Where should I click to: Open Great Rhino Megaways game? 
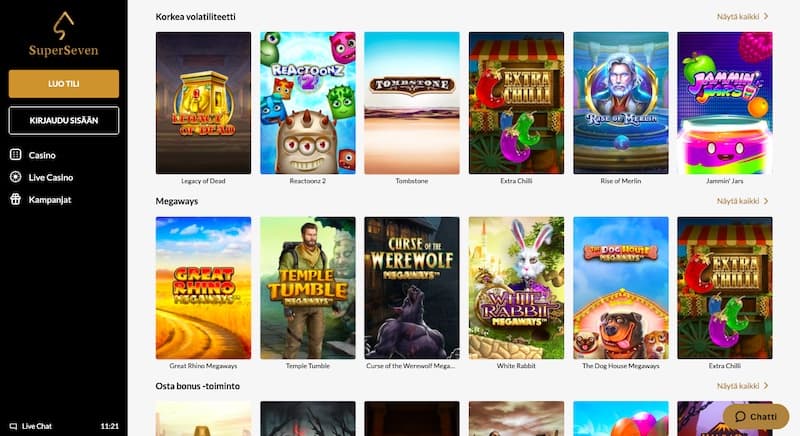(x=203, y=288)
